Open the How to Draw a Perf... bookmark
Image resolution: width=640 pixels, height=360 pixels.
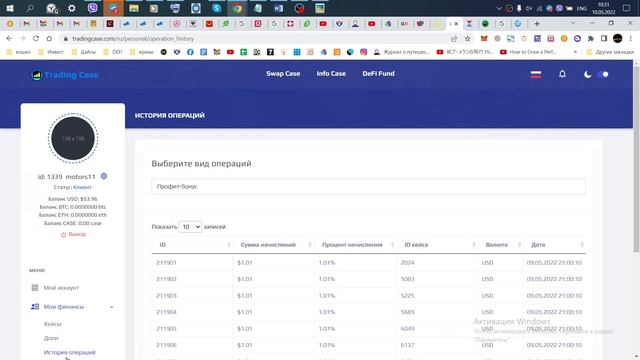pyautogui.click(x=529, y=52)
